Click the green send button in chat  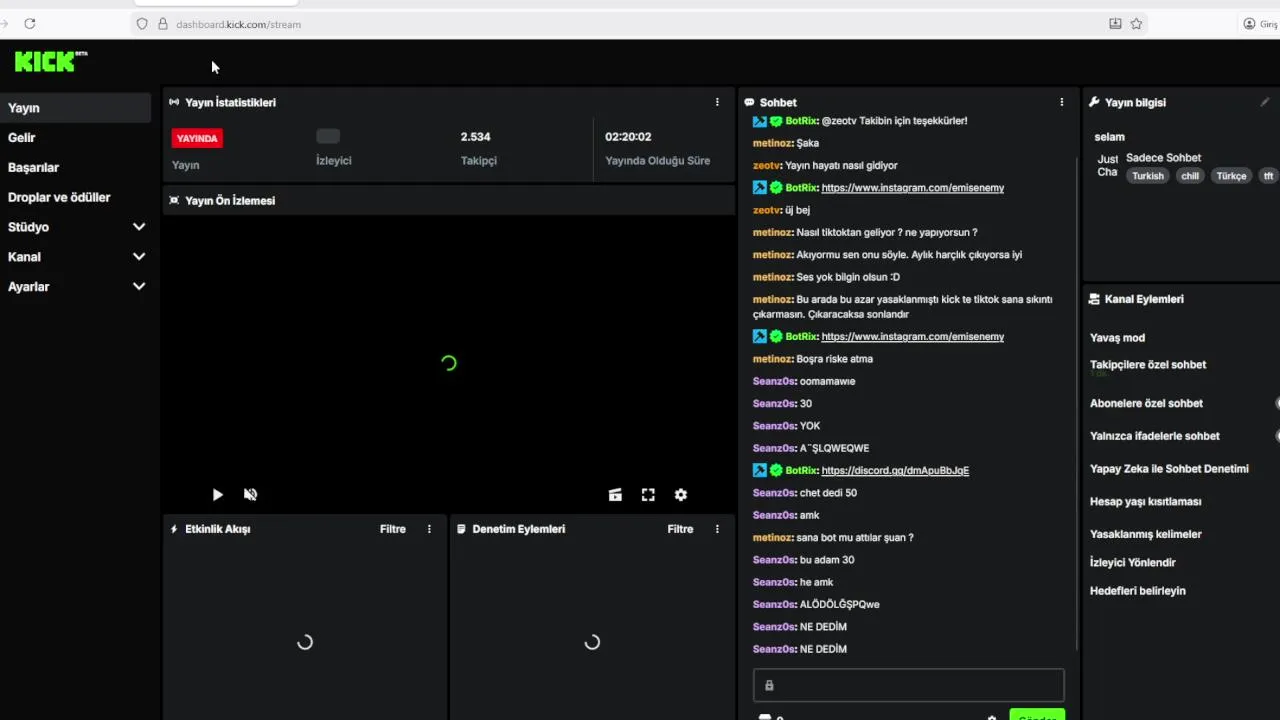click(x=1037, y=715)
